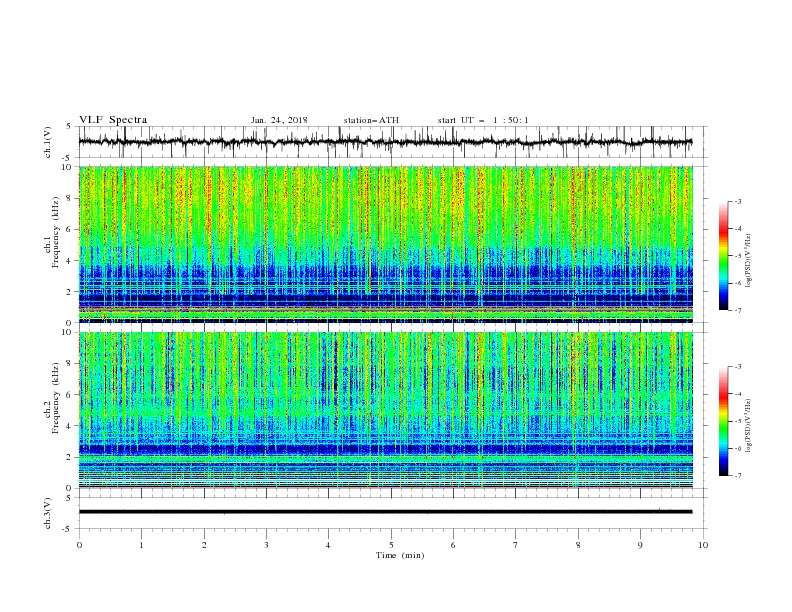The height and width of the screenshot is (612, 792).
Task: Click the "10" kHz tick of ch.2 spectrogram
Action: point(68,332)
